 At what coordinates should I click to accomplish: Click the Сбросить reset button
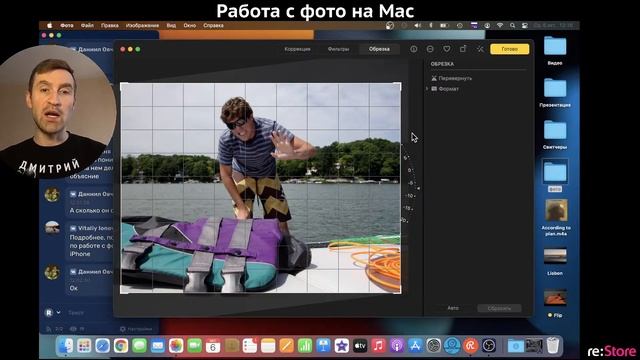[x=499, y=308]
